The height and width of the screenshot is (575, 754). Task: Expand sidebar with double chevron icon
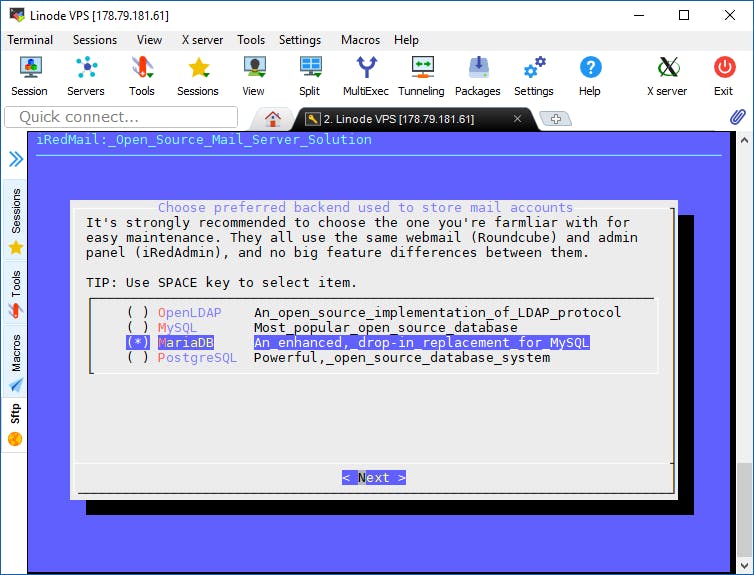16,159
